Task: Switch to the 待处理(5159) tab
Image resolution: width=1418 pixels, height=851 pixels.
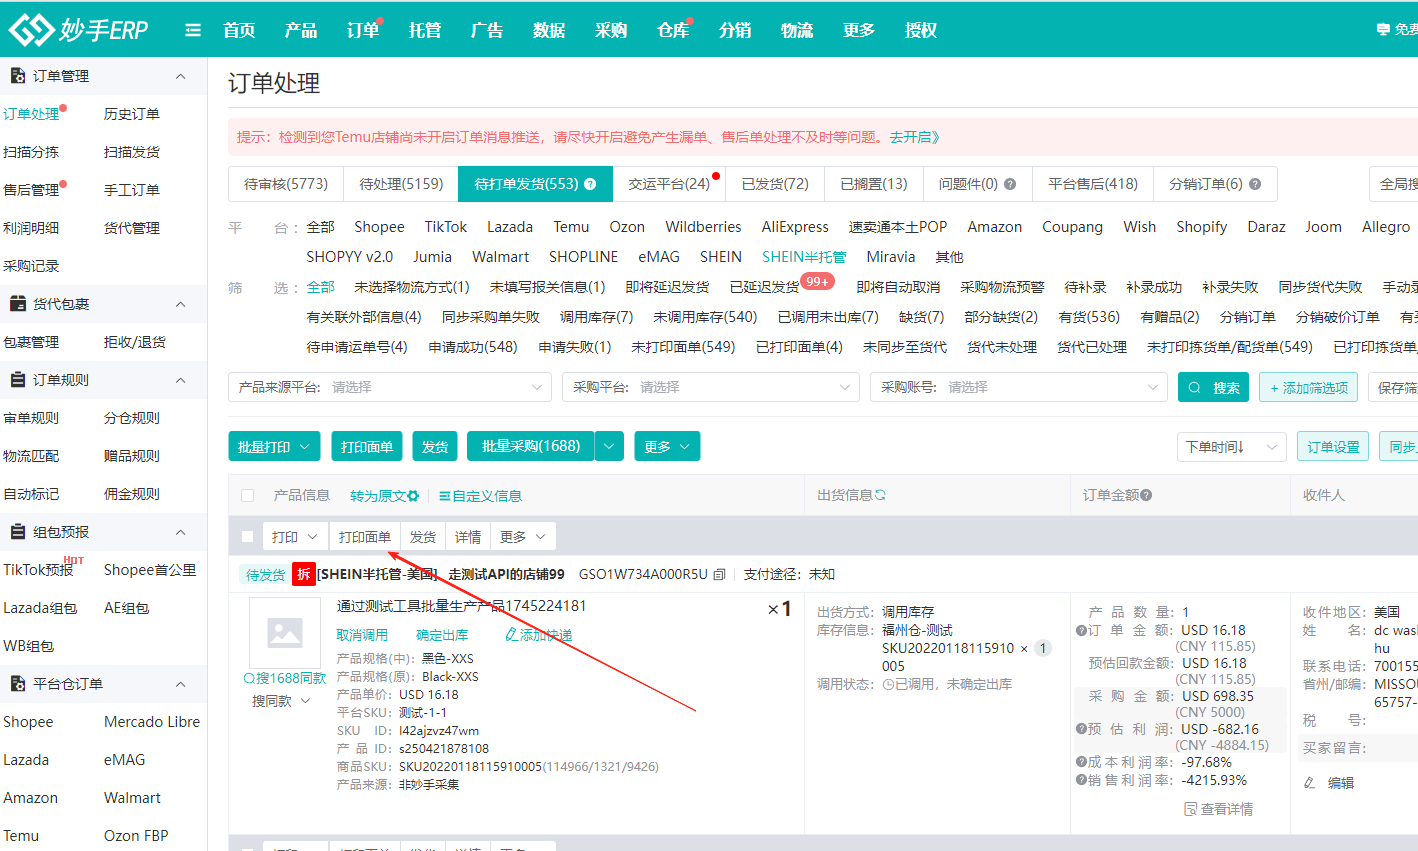Action: [x=401, y=184]
